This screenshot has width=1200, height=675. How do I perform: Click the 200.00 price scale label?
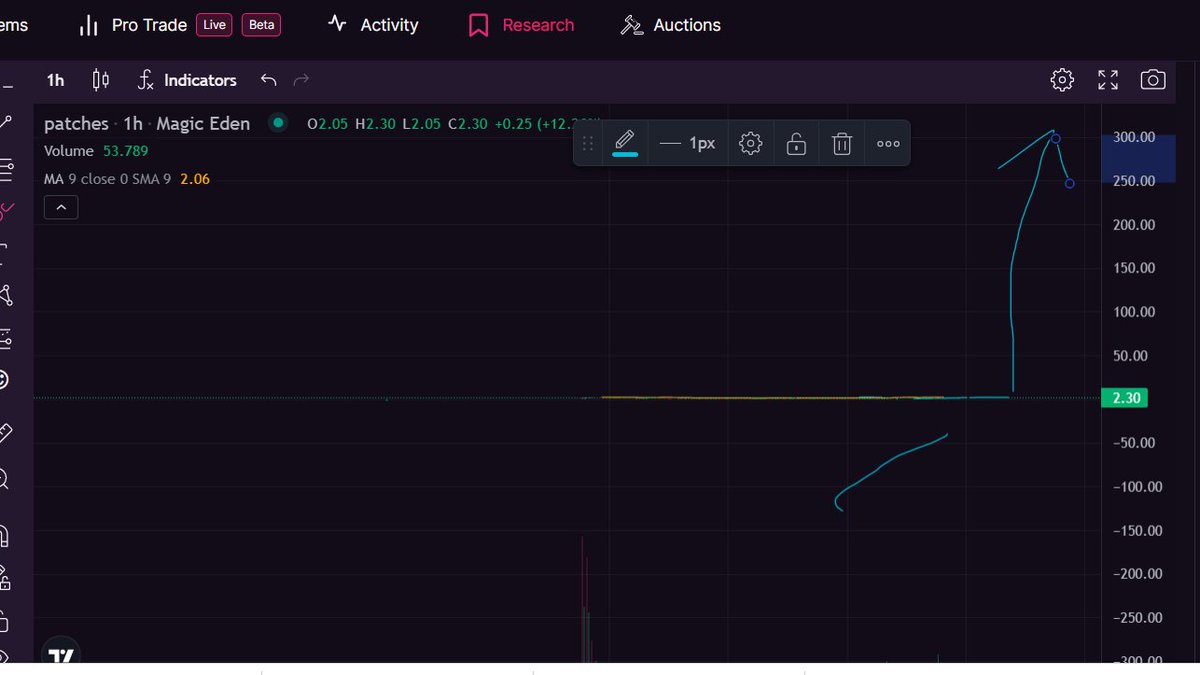[1134, 225]
